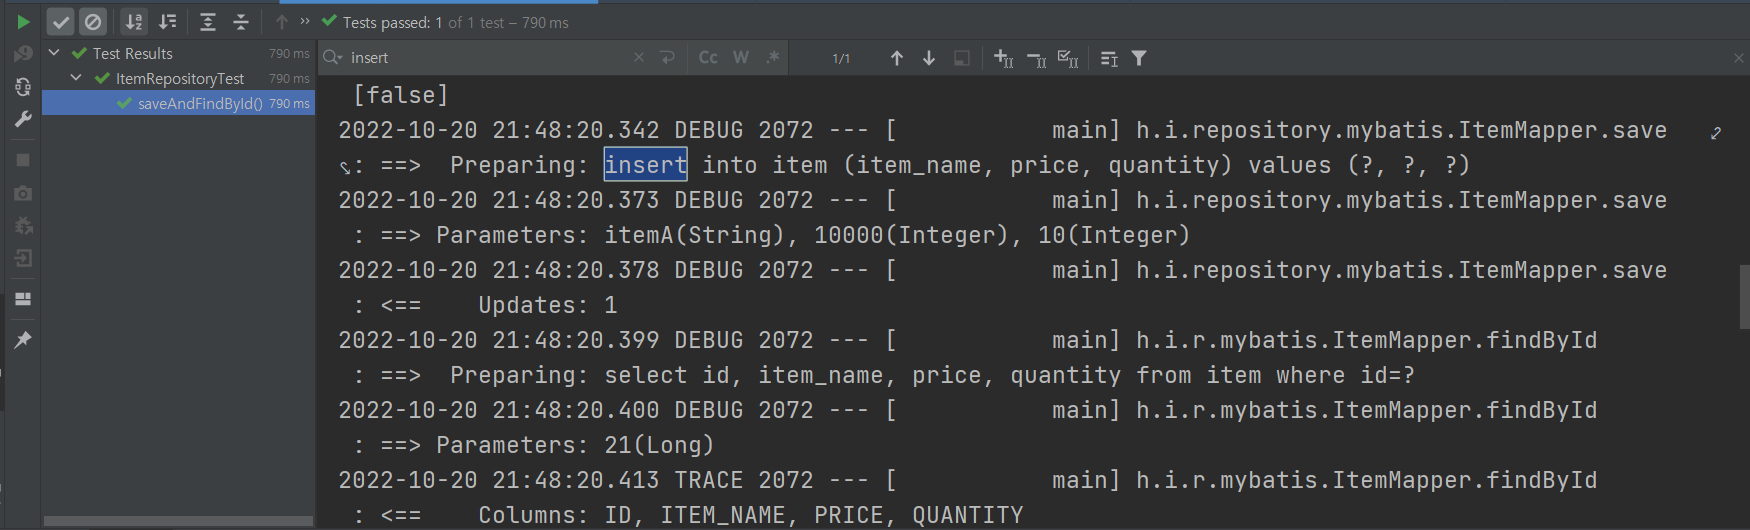Click Expand All tests icon

(208, 22)
